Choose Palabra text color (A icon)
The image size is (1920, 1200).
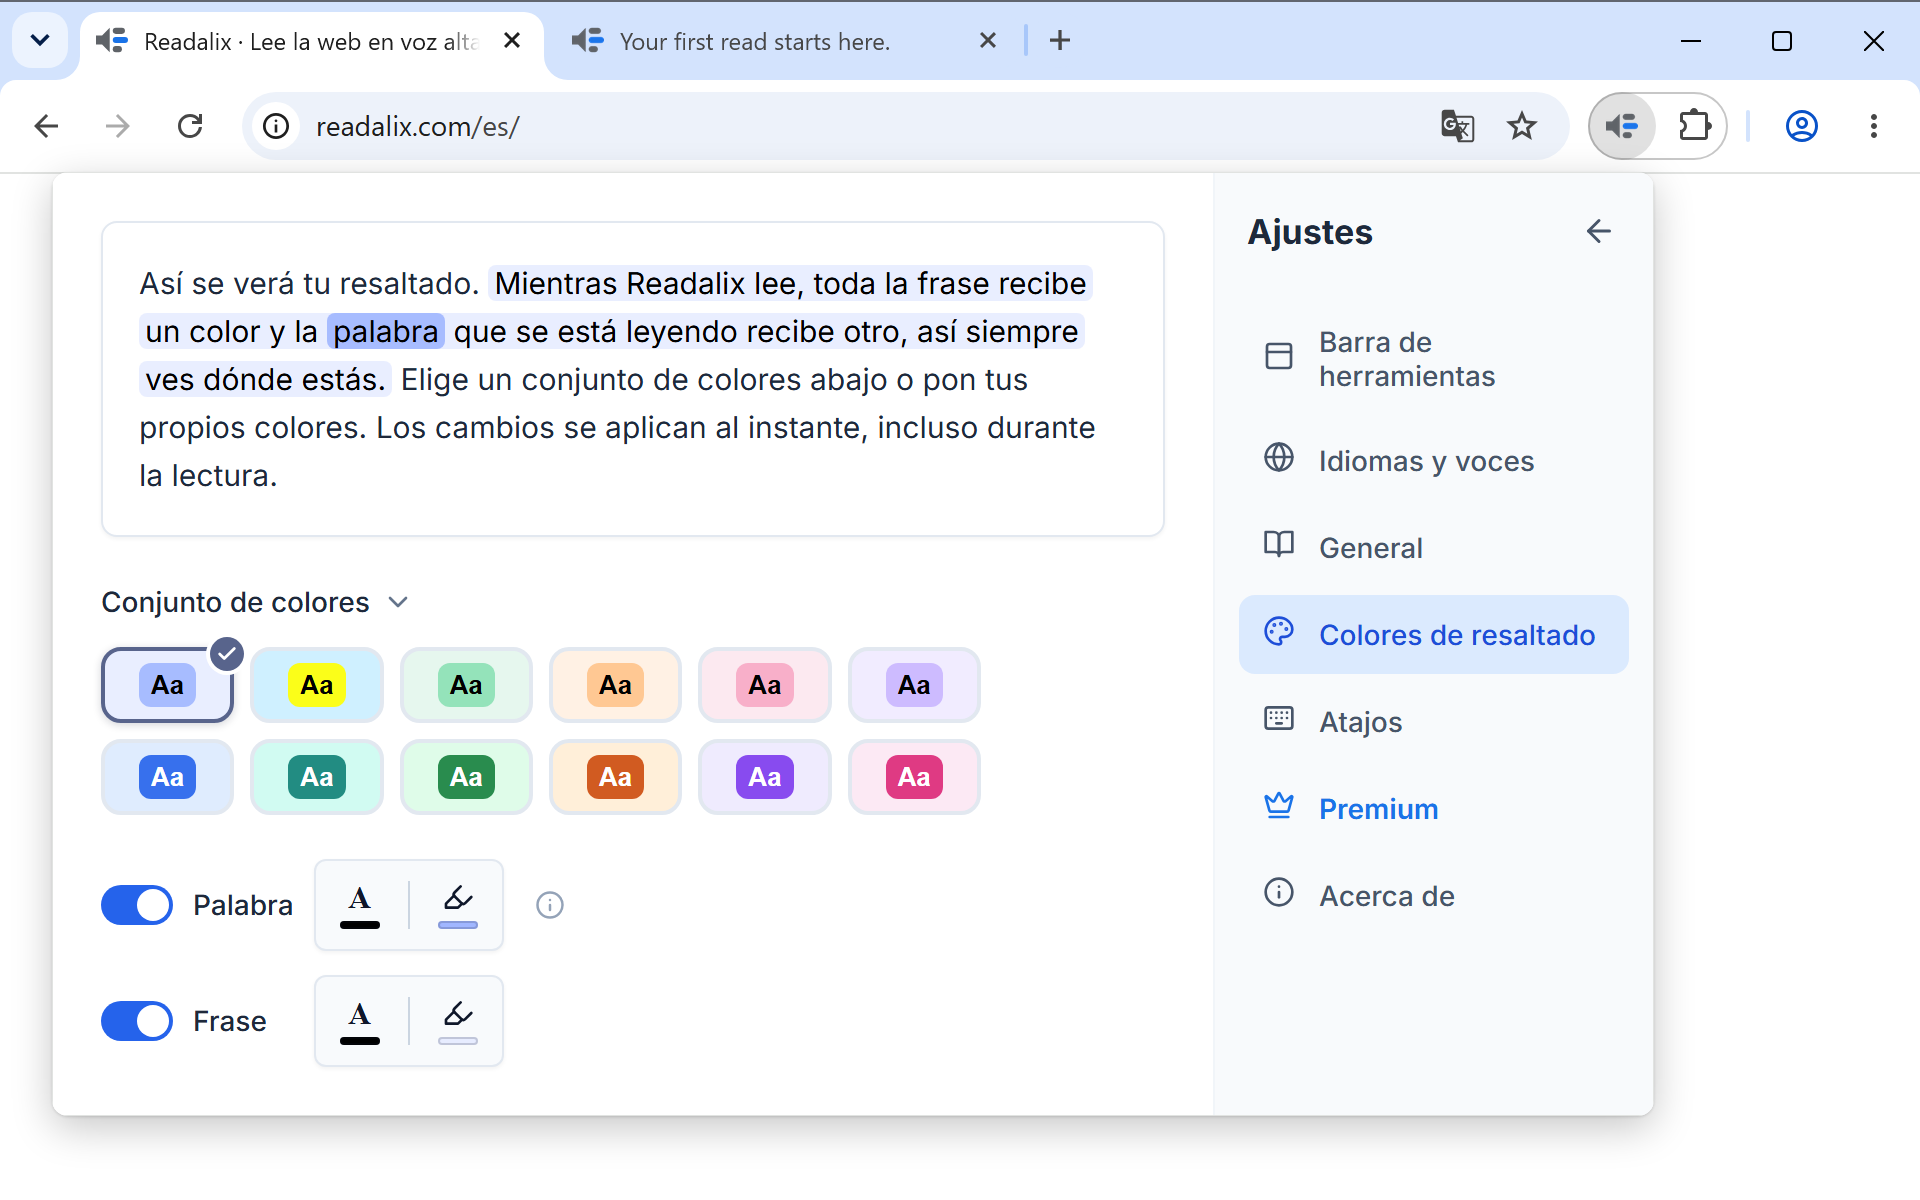click(360, 905)
